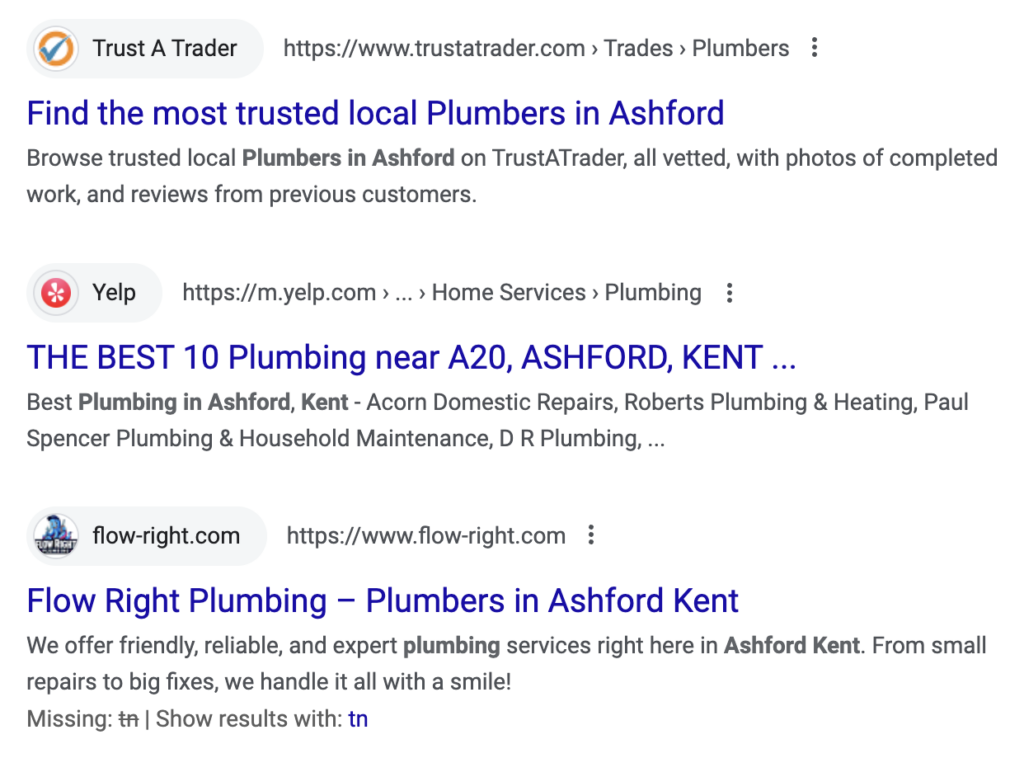Click the Trust A Trader checkmark favicon
This screenshot has width=1024, height=777.
click(x=56, y=48)
